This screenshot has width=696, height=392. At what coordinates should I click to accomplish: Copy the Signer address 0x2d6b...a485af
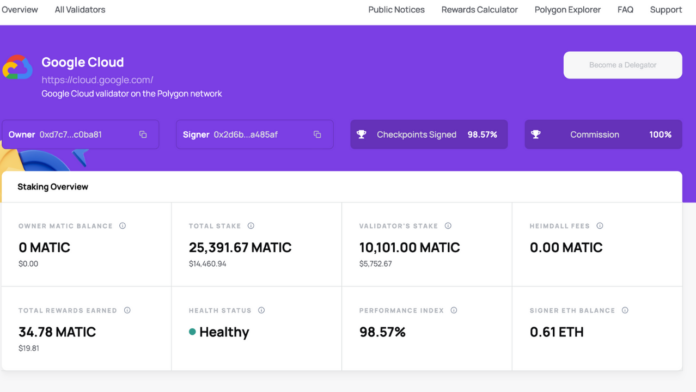317,135
